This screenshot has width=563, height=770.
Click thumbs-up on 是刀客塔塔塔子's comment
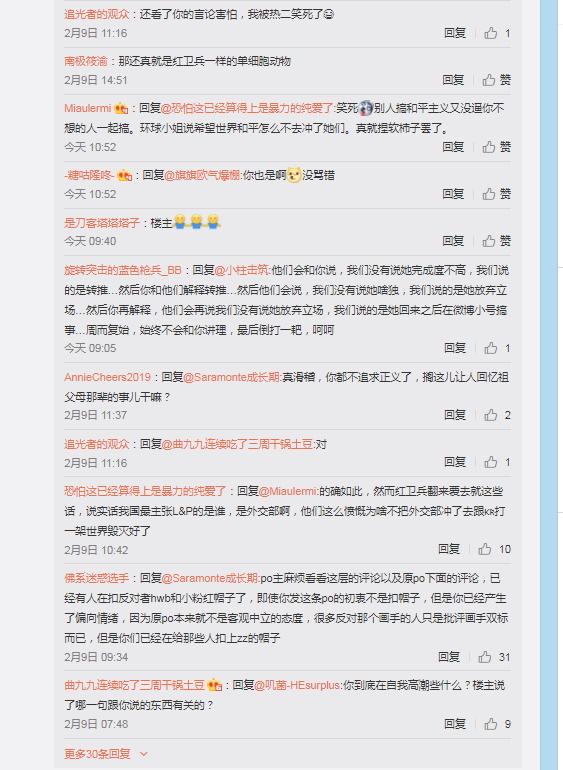(x=496, y=241)
